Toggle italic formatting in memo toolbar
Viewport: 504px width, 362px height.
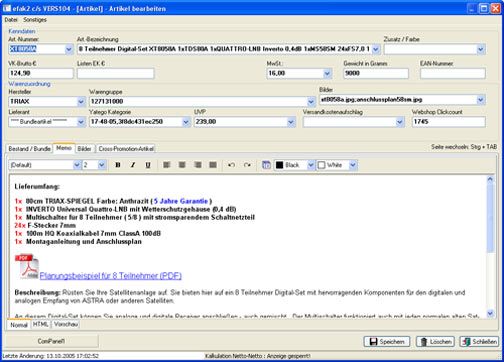pos(133,165)
